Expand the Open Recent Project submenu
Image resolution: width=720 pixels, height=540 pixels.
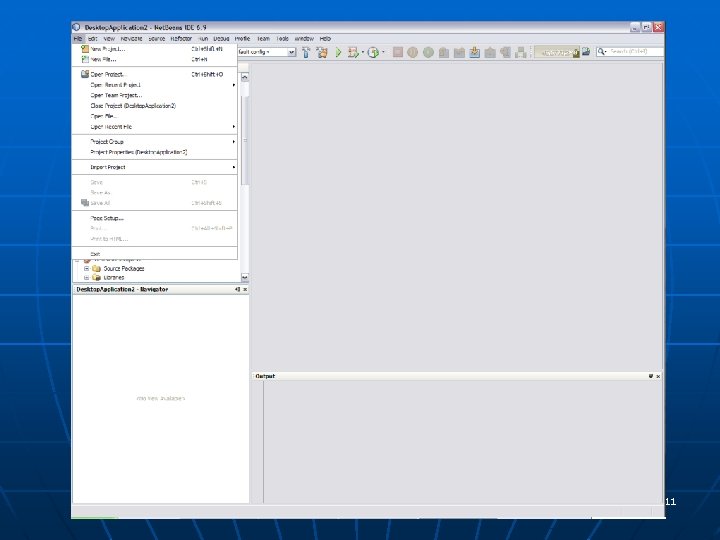[154, 85]
